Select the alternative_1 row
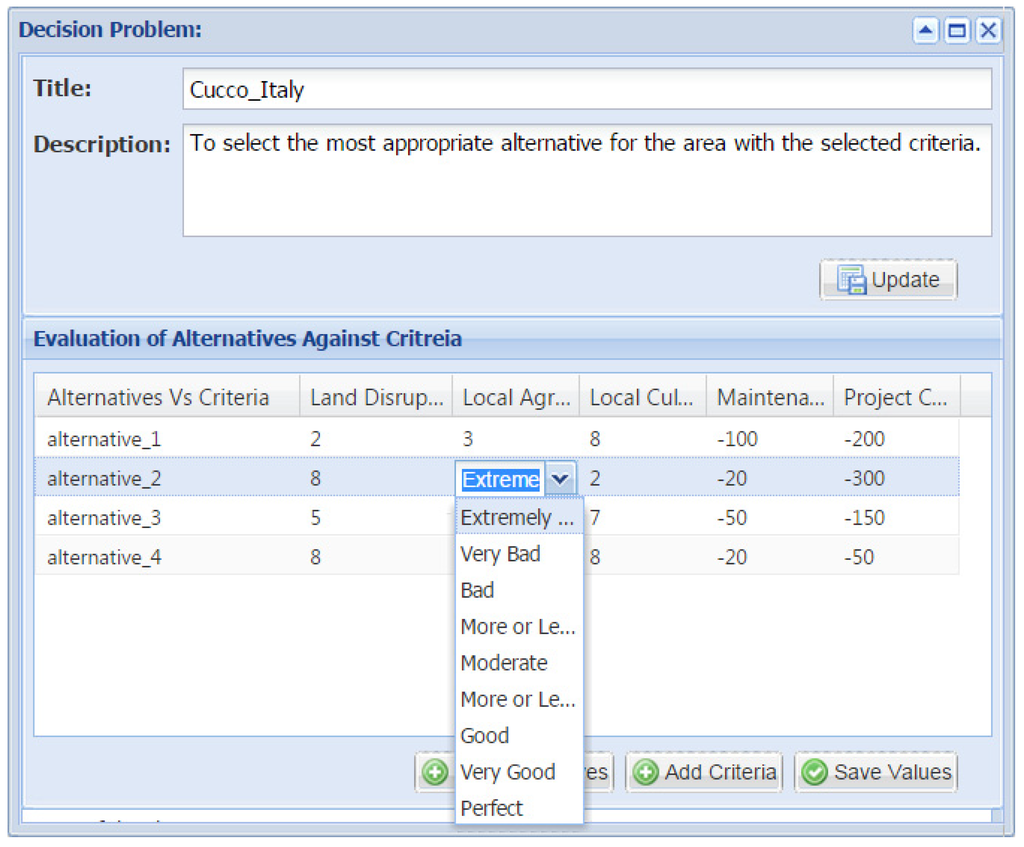 104,439
